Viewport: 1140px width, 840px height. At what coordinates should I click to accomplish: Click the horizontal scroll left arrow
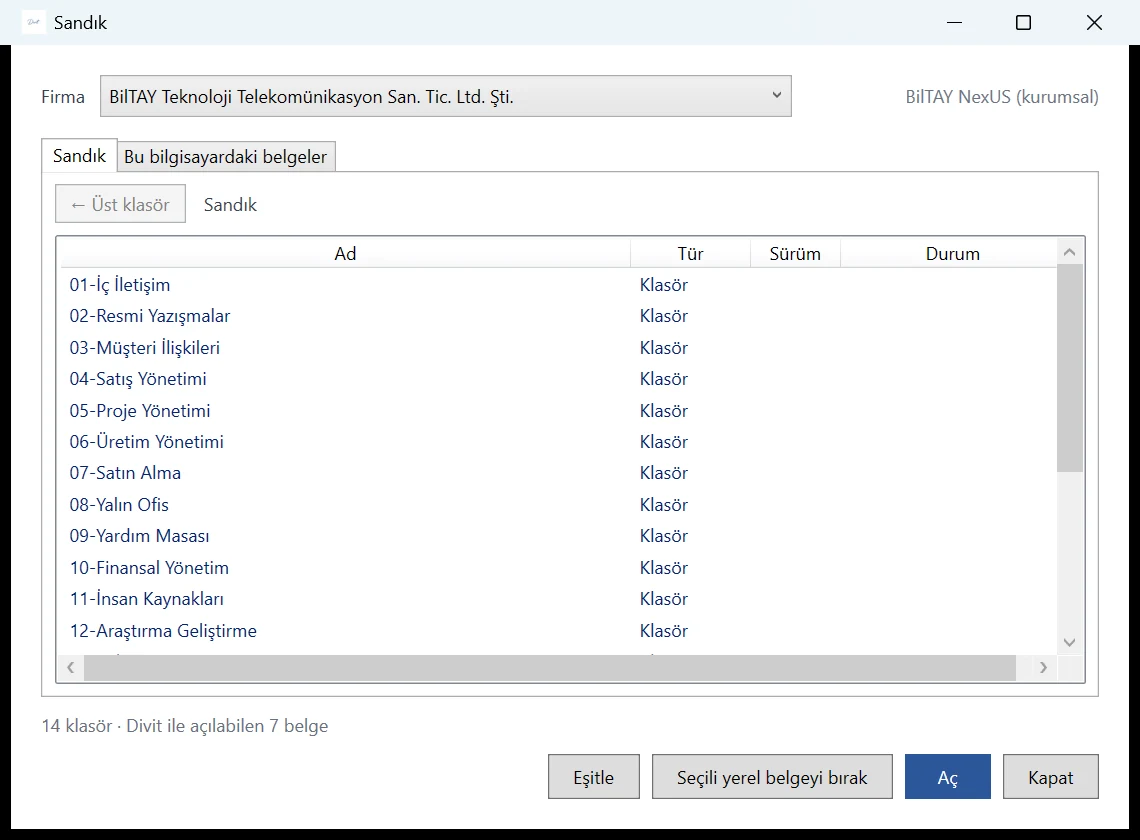click(71, 667)
